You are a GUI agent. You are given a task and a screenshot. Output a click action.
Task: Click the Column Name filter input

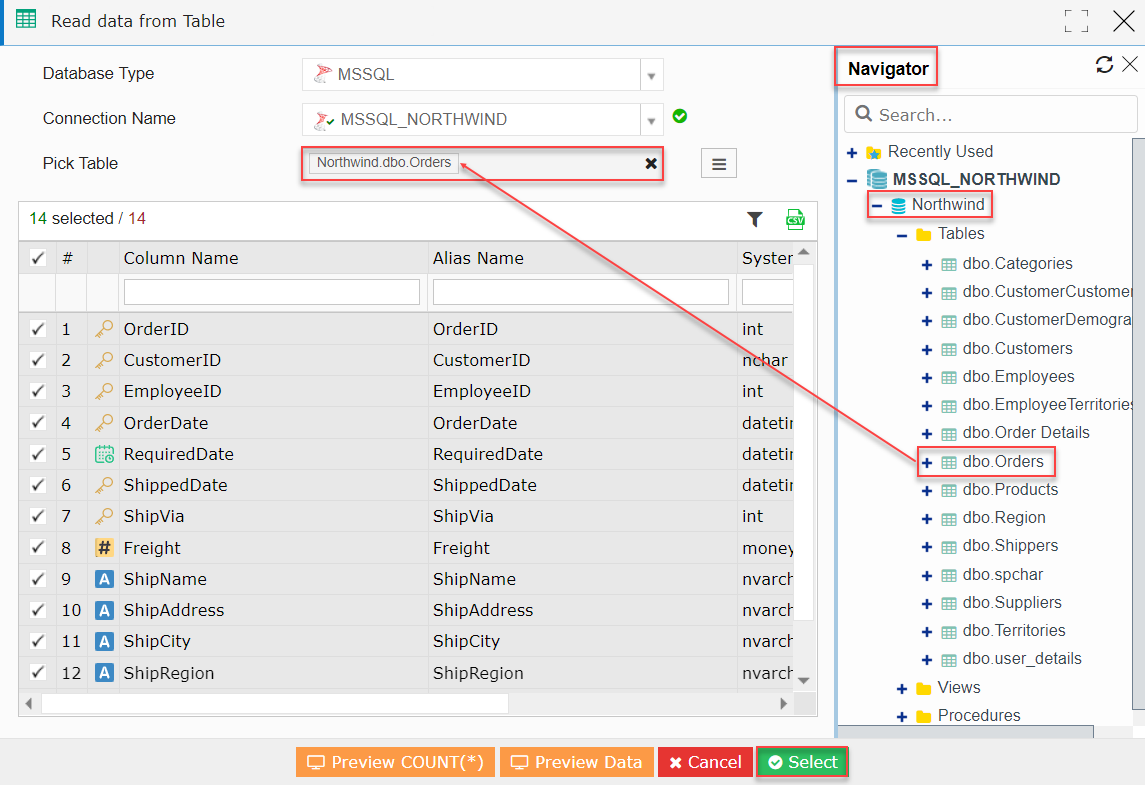pos(272,292)
